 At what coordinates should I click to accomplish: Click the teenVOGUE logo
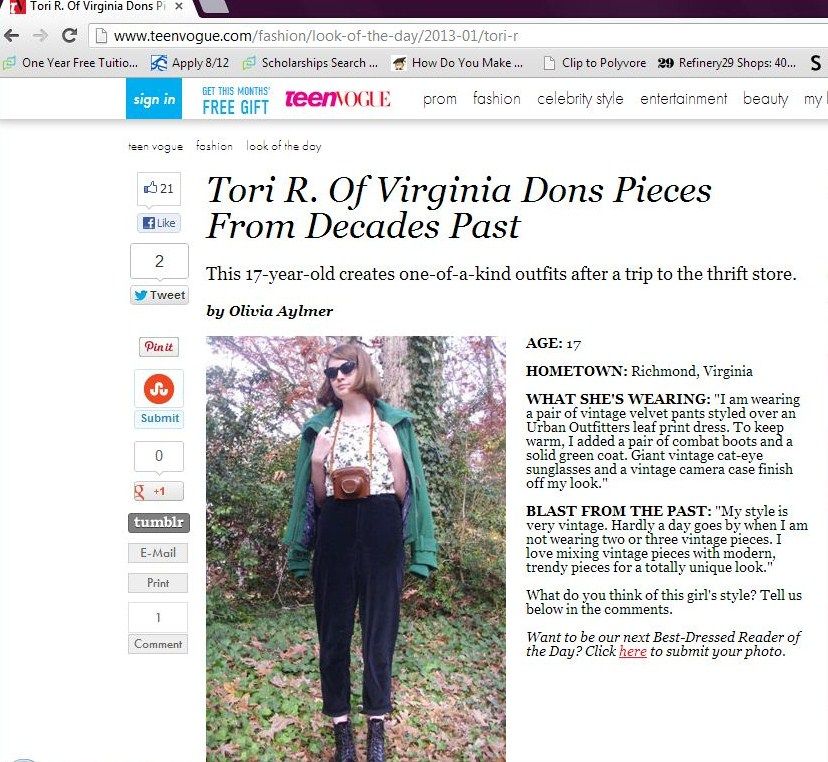pos(337,99)
